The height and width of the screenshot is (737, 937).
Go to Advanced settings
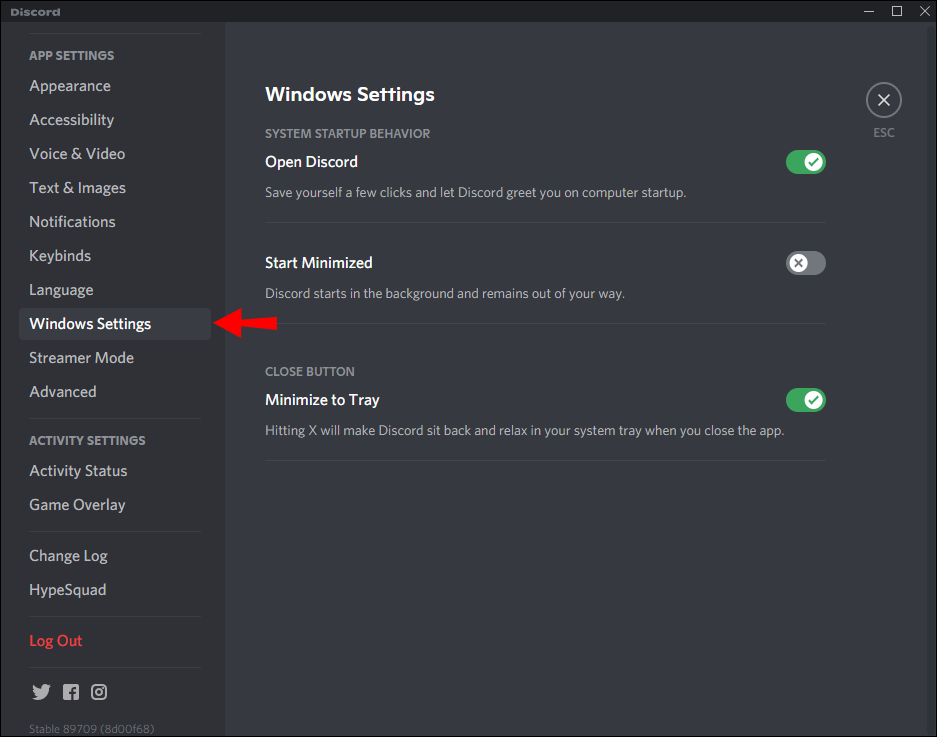click(63, 392)
